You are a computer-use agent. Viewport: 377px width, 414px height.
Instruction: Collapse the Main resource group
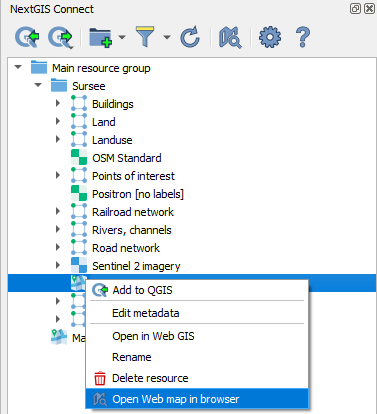click(x=18, y=67)
